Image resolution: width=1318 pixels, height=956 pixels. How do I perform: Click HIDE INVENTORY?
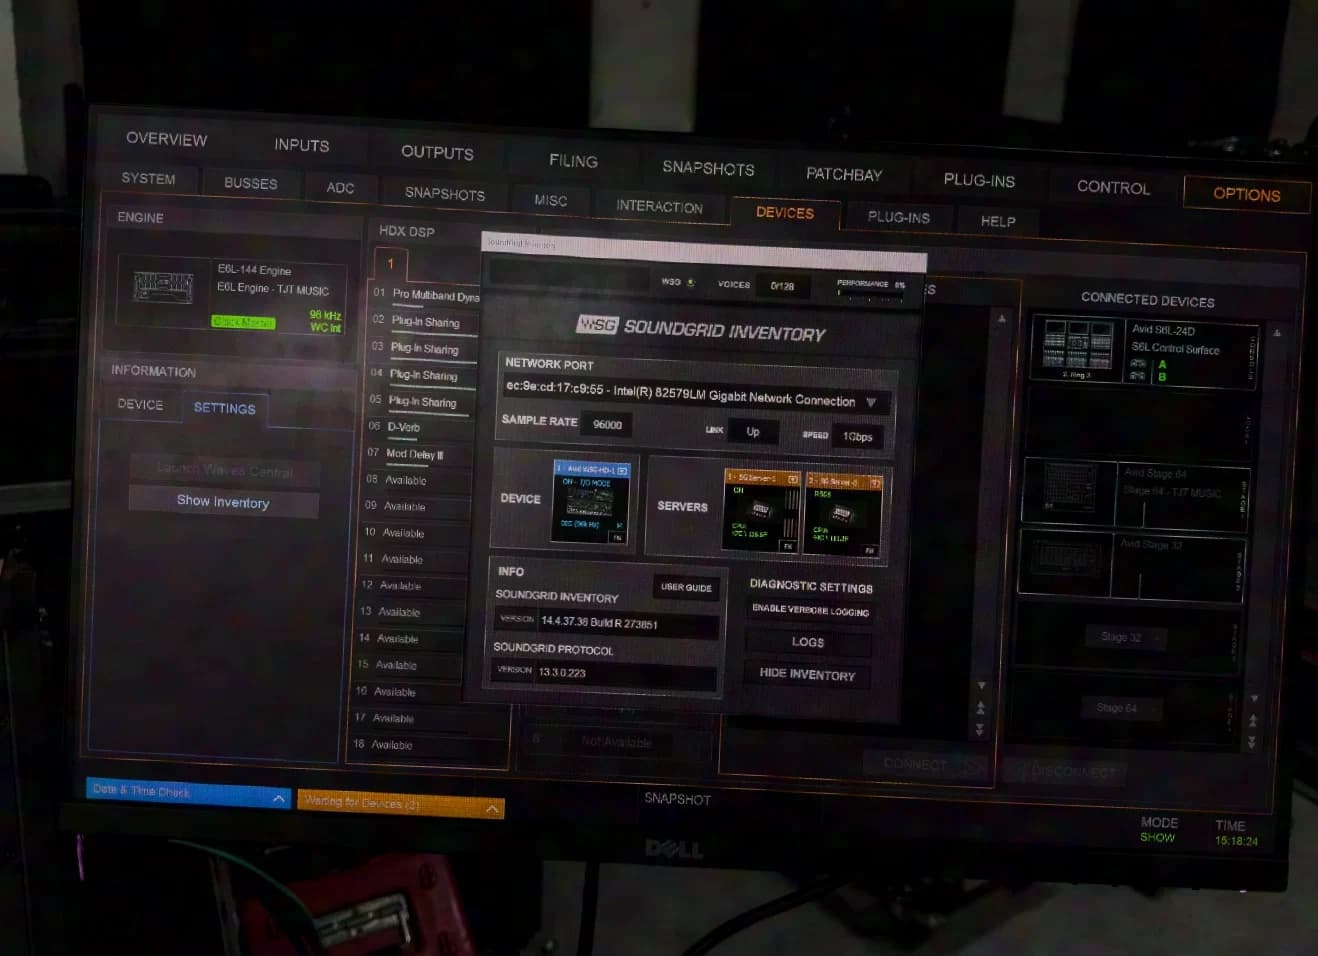(x=807, y=674)
